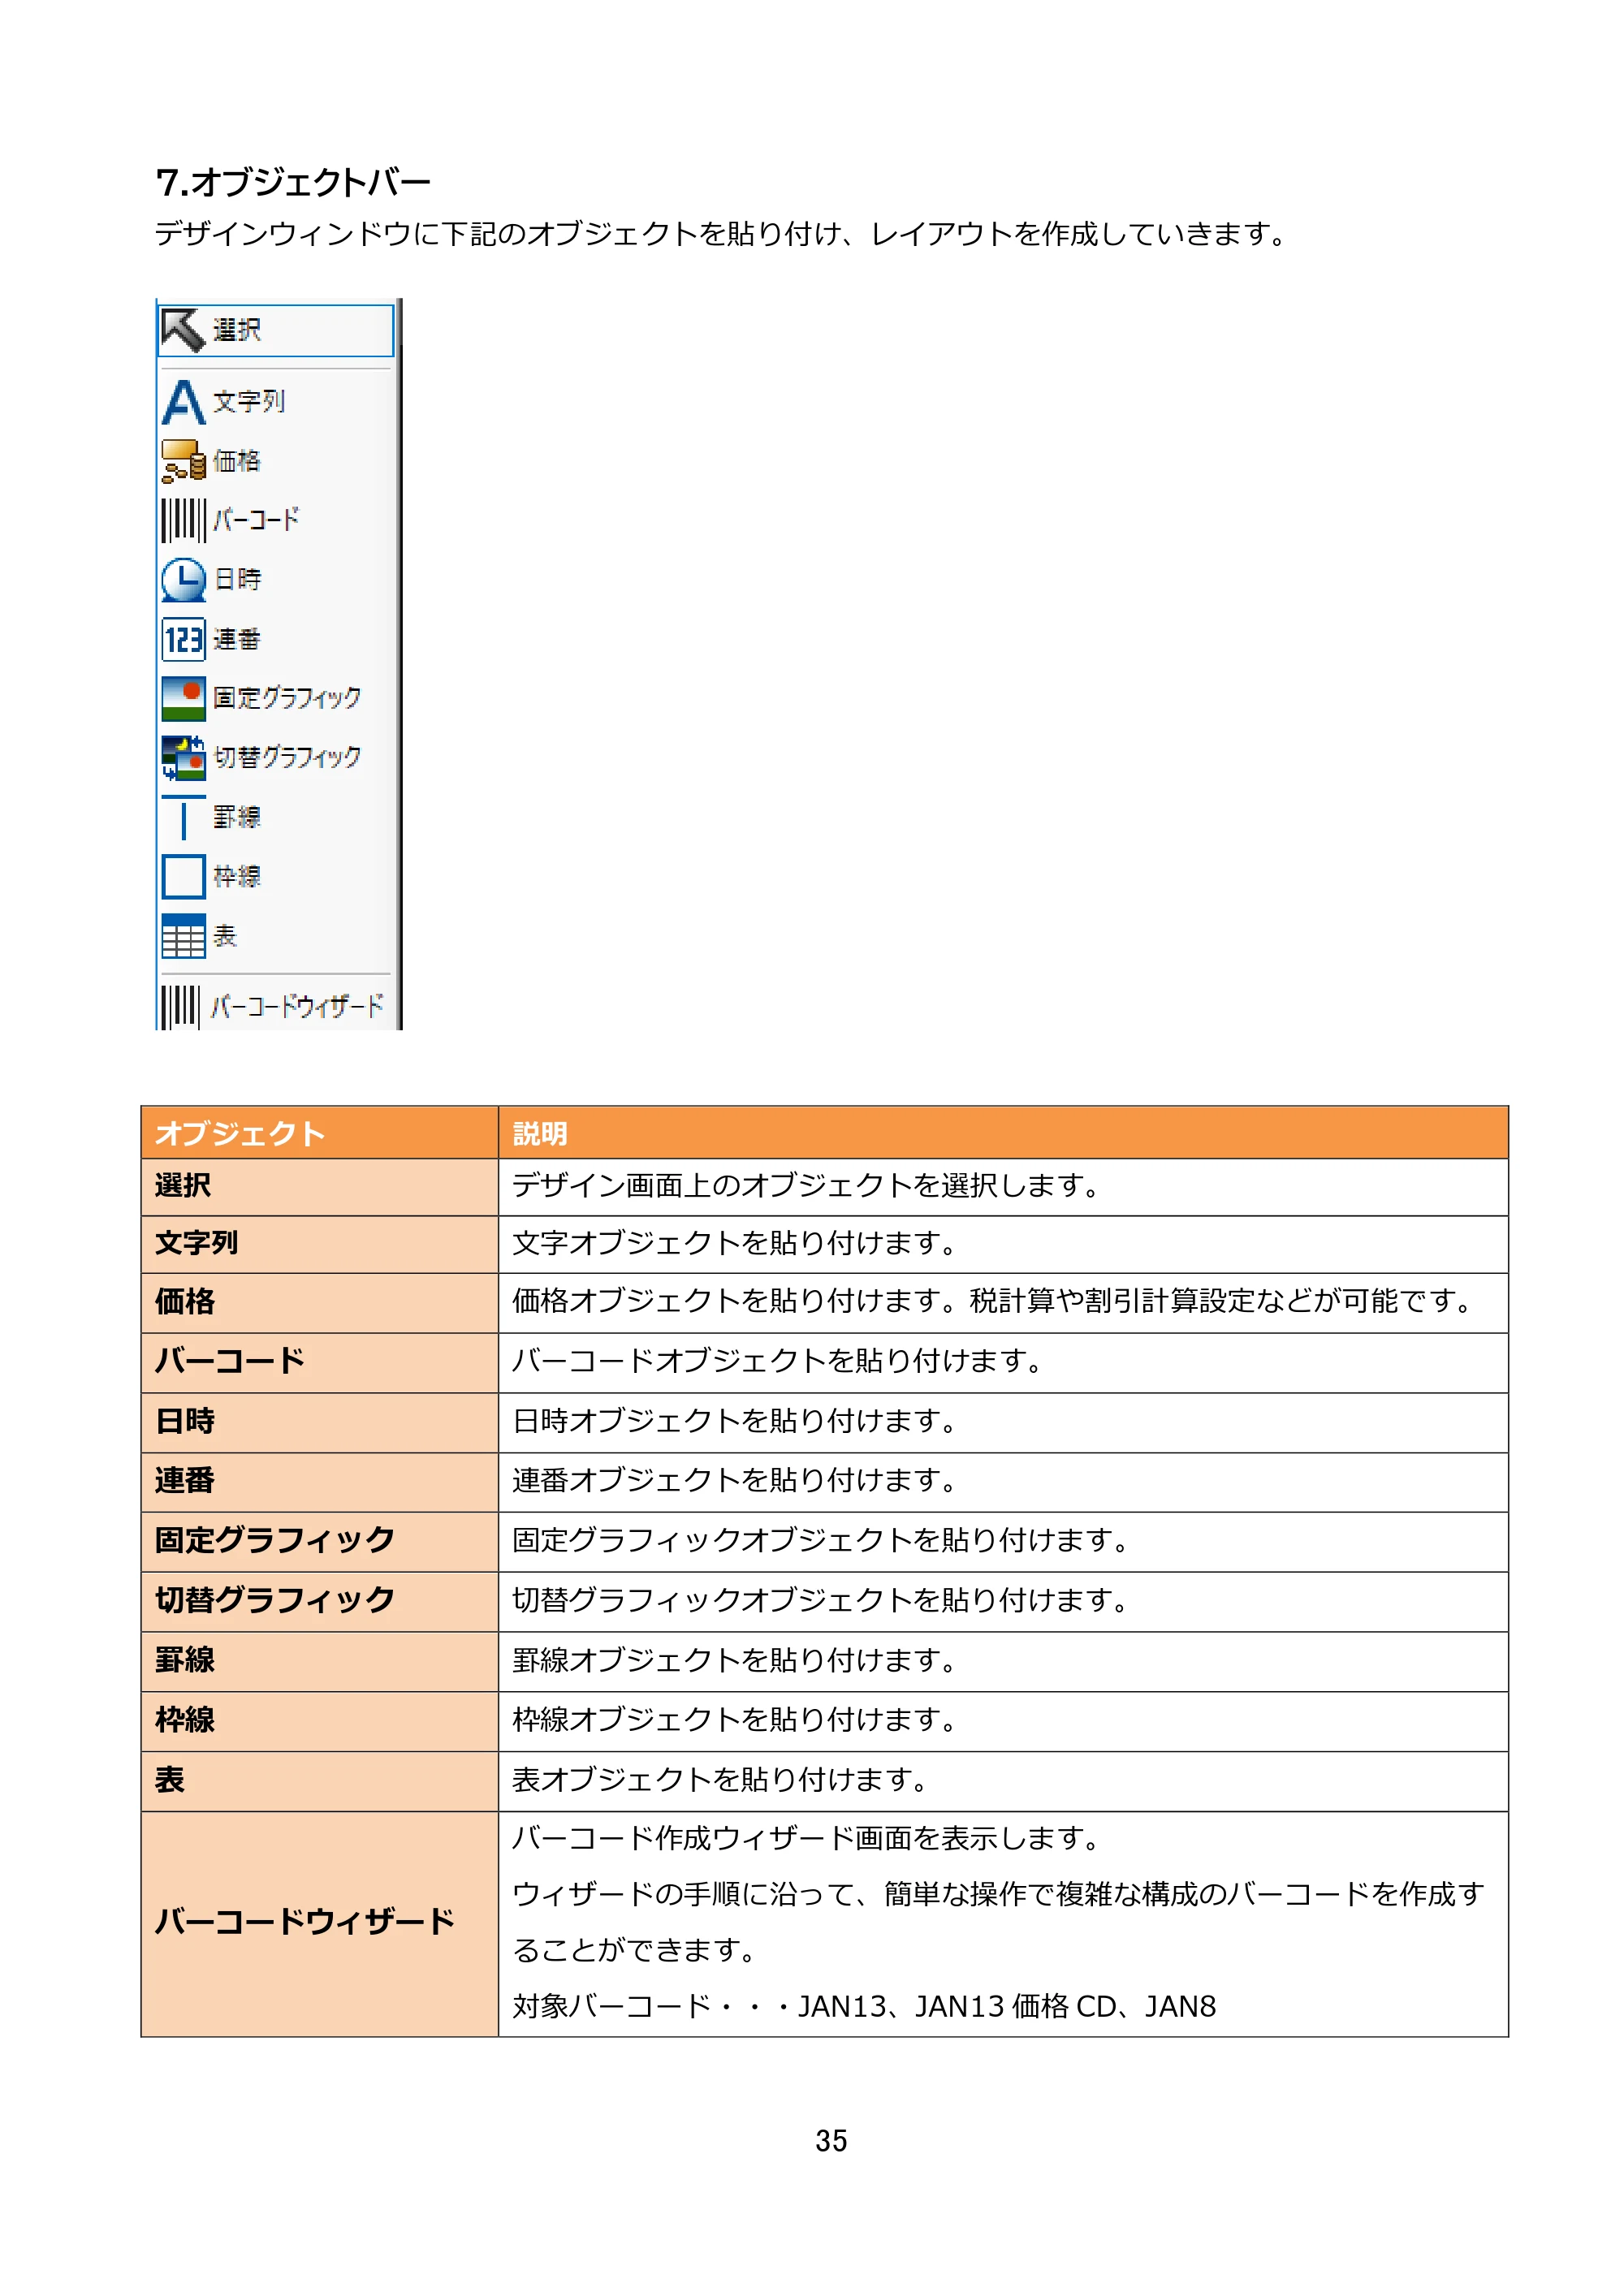Select the 表 row name in the table

170,1781
